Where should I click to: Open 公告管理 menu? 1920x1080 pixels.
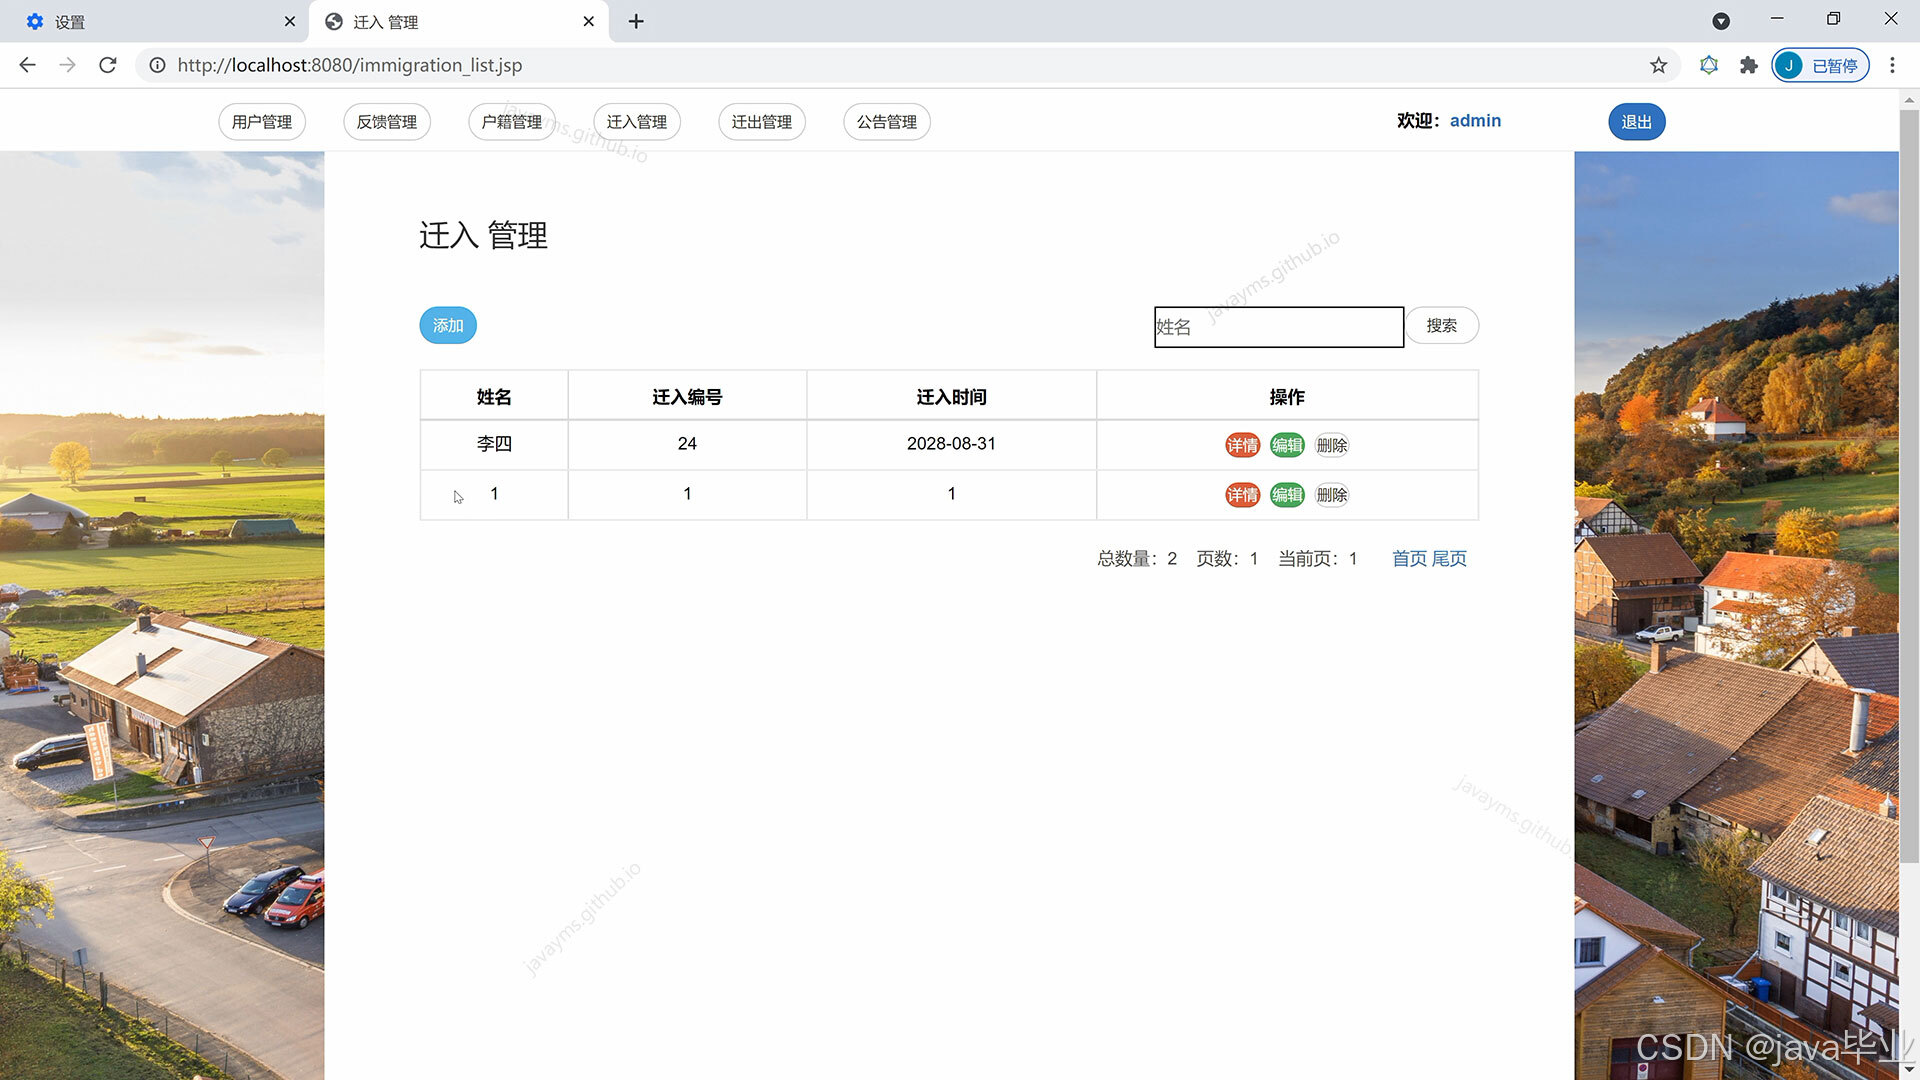tap(887, 122)
